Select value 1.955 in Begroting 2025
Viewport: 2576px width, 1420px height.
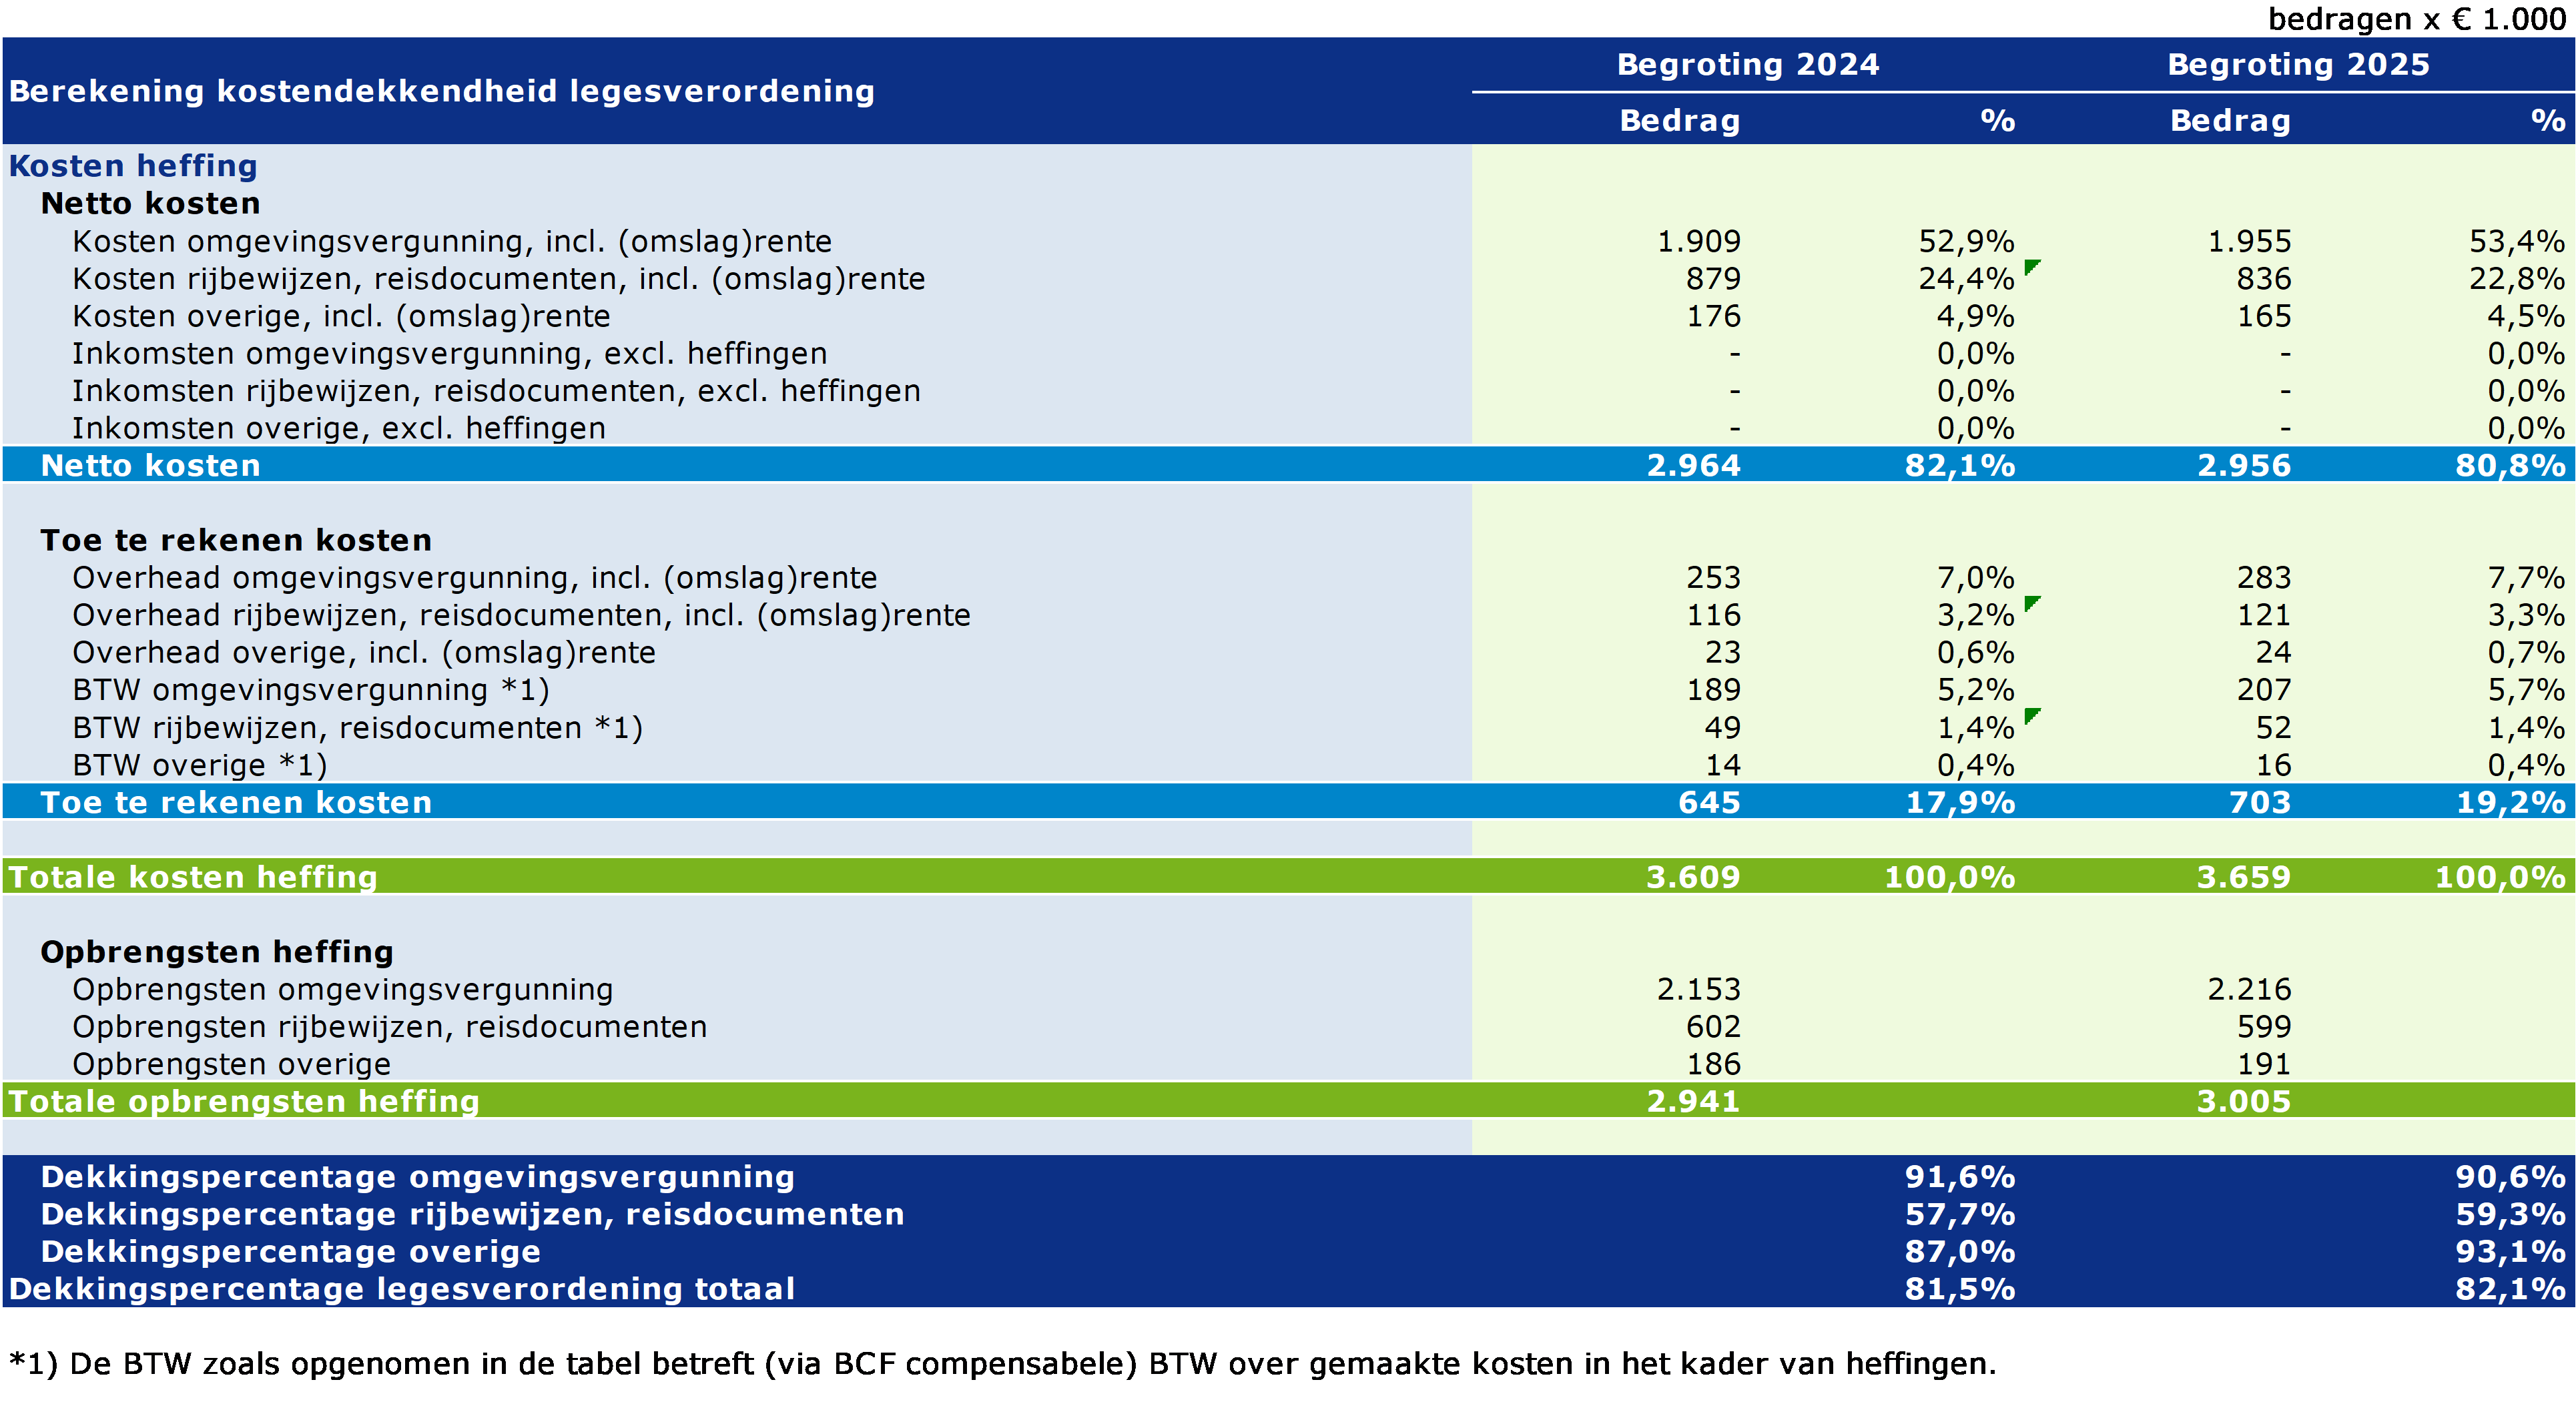(x=2249, y=242)
